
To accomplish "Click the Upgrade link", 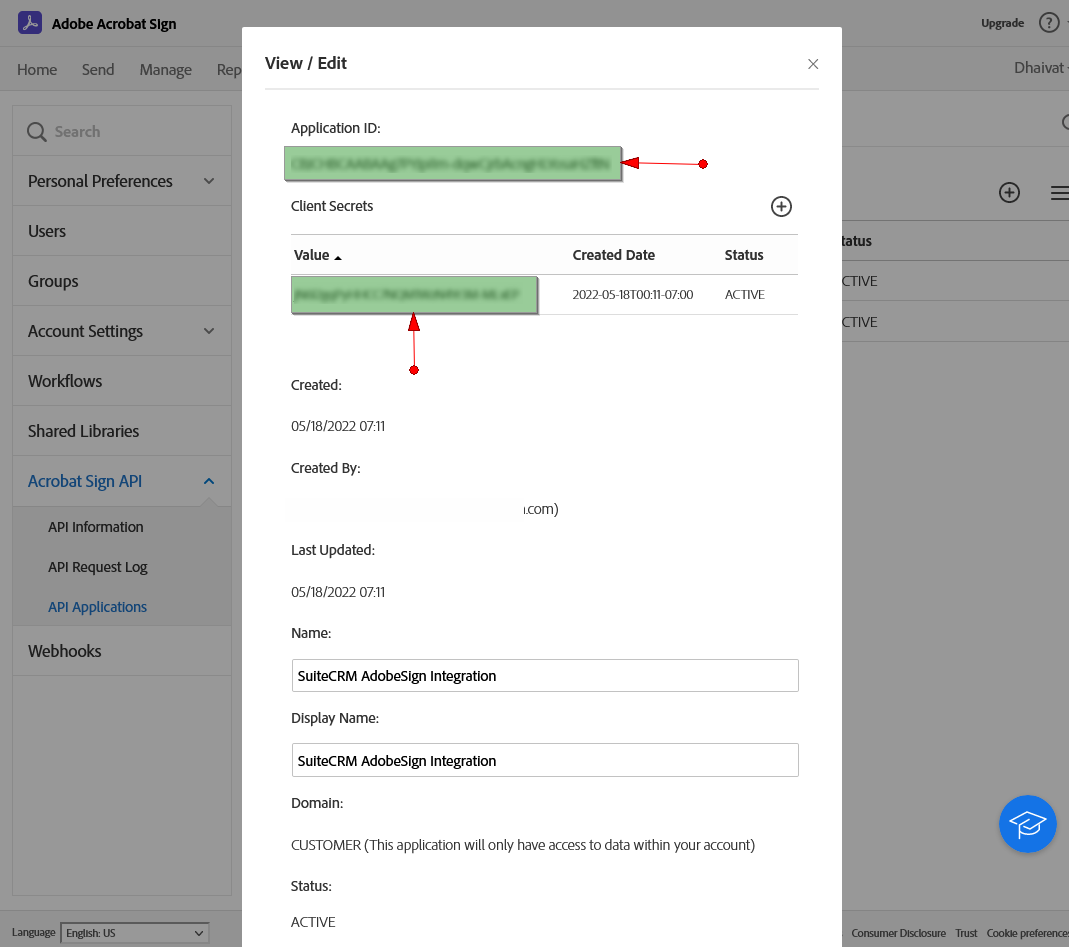I will tap(1002, 23).
